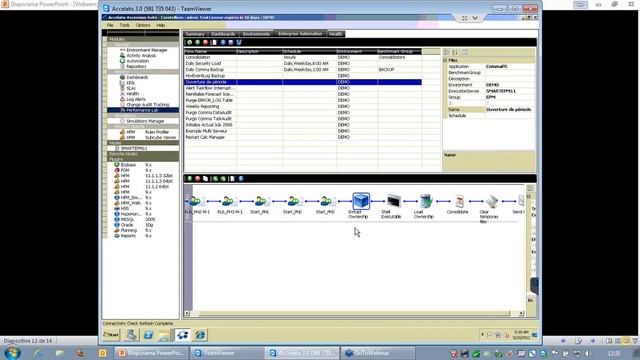The width and height of the screenshot is (640, 360).
Task: Open Change Audit Tracking in the sidebar
Action: coord(147,104)
